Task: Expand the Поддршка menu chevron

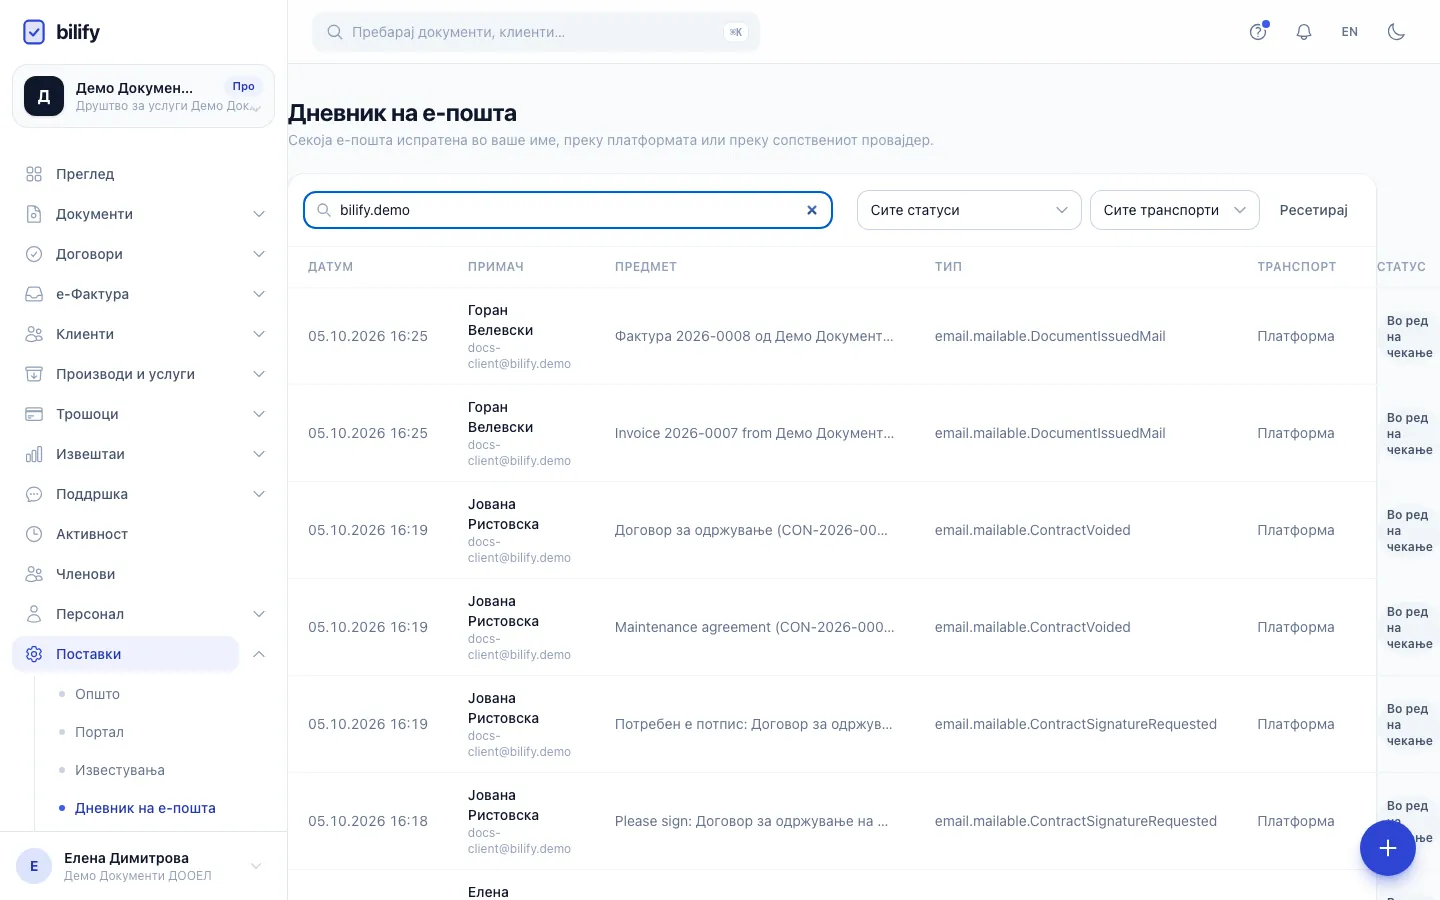Action: point(259,494)
